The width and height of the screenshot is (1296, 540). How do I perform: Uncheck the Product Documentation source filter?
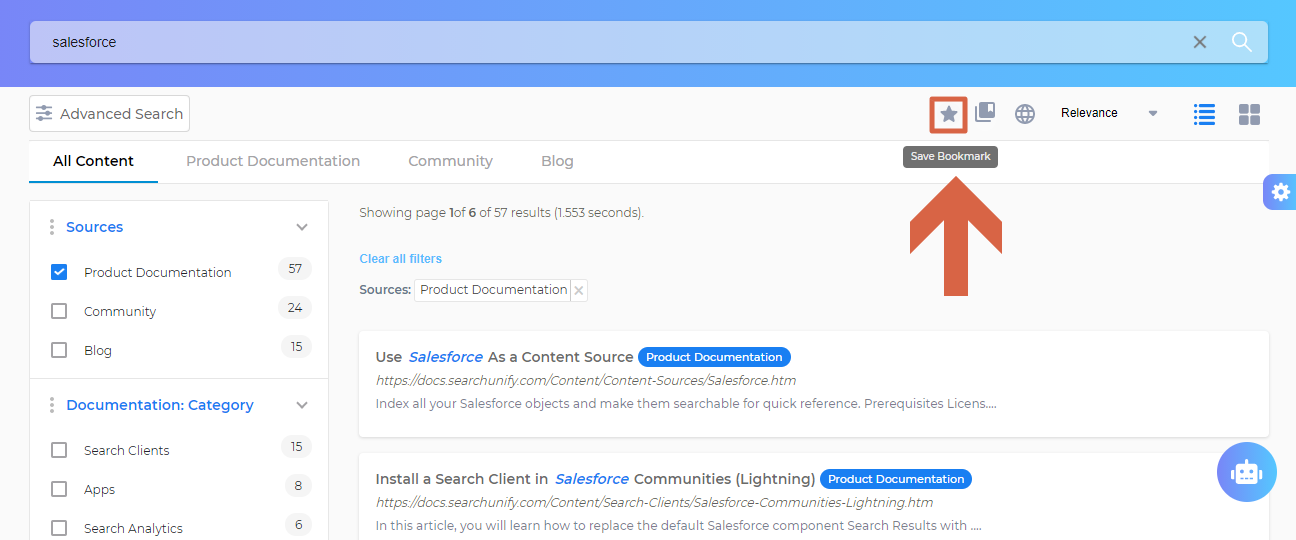tap(59, 272)
